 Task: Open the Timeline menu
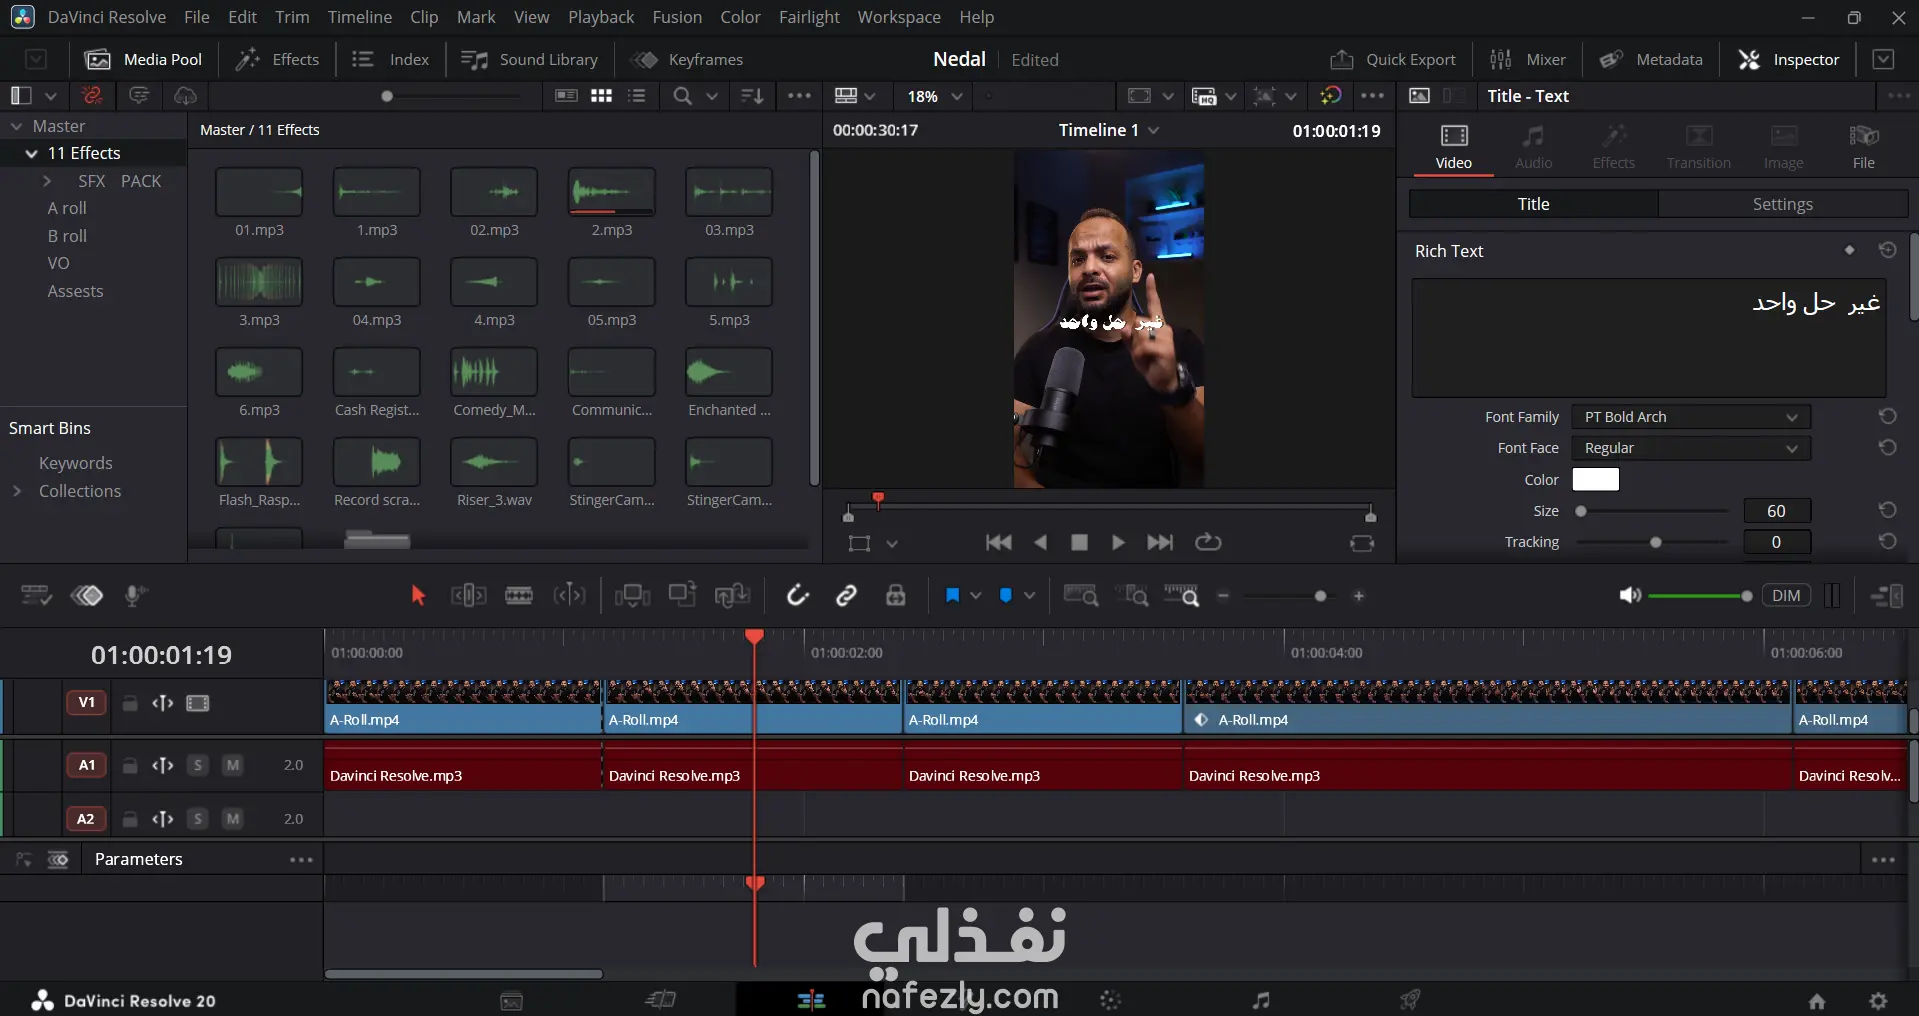(360, 17)
